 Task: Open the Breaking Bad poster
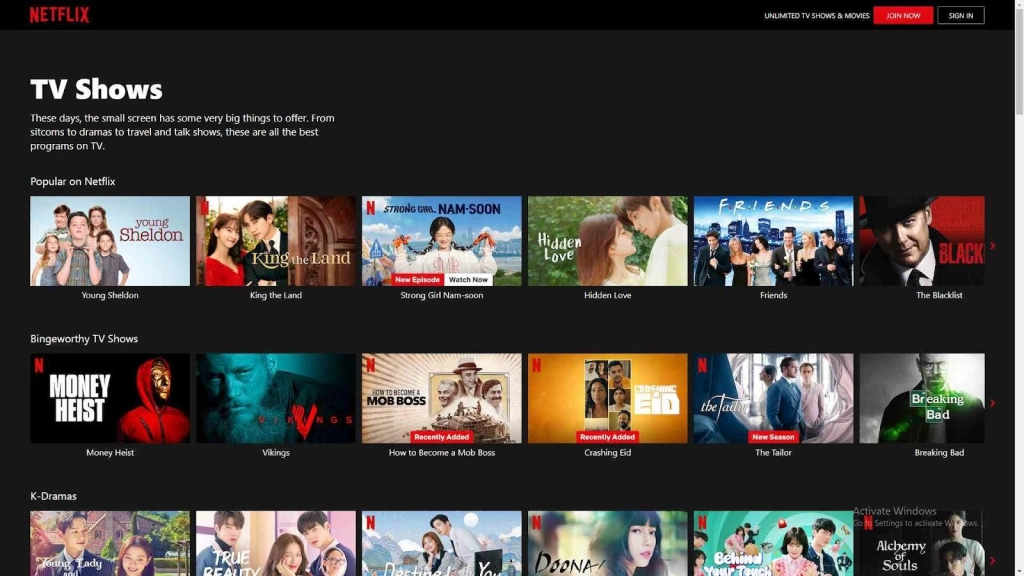click(x=921, y=398)
